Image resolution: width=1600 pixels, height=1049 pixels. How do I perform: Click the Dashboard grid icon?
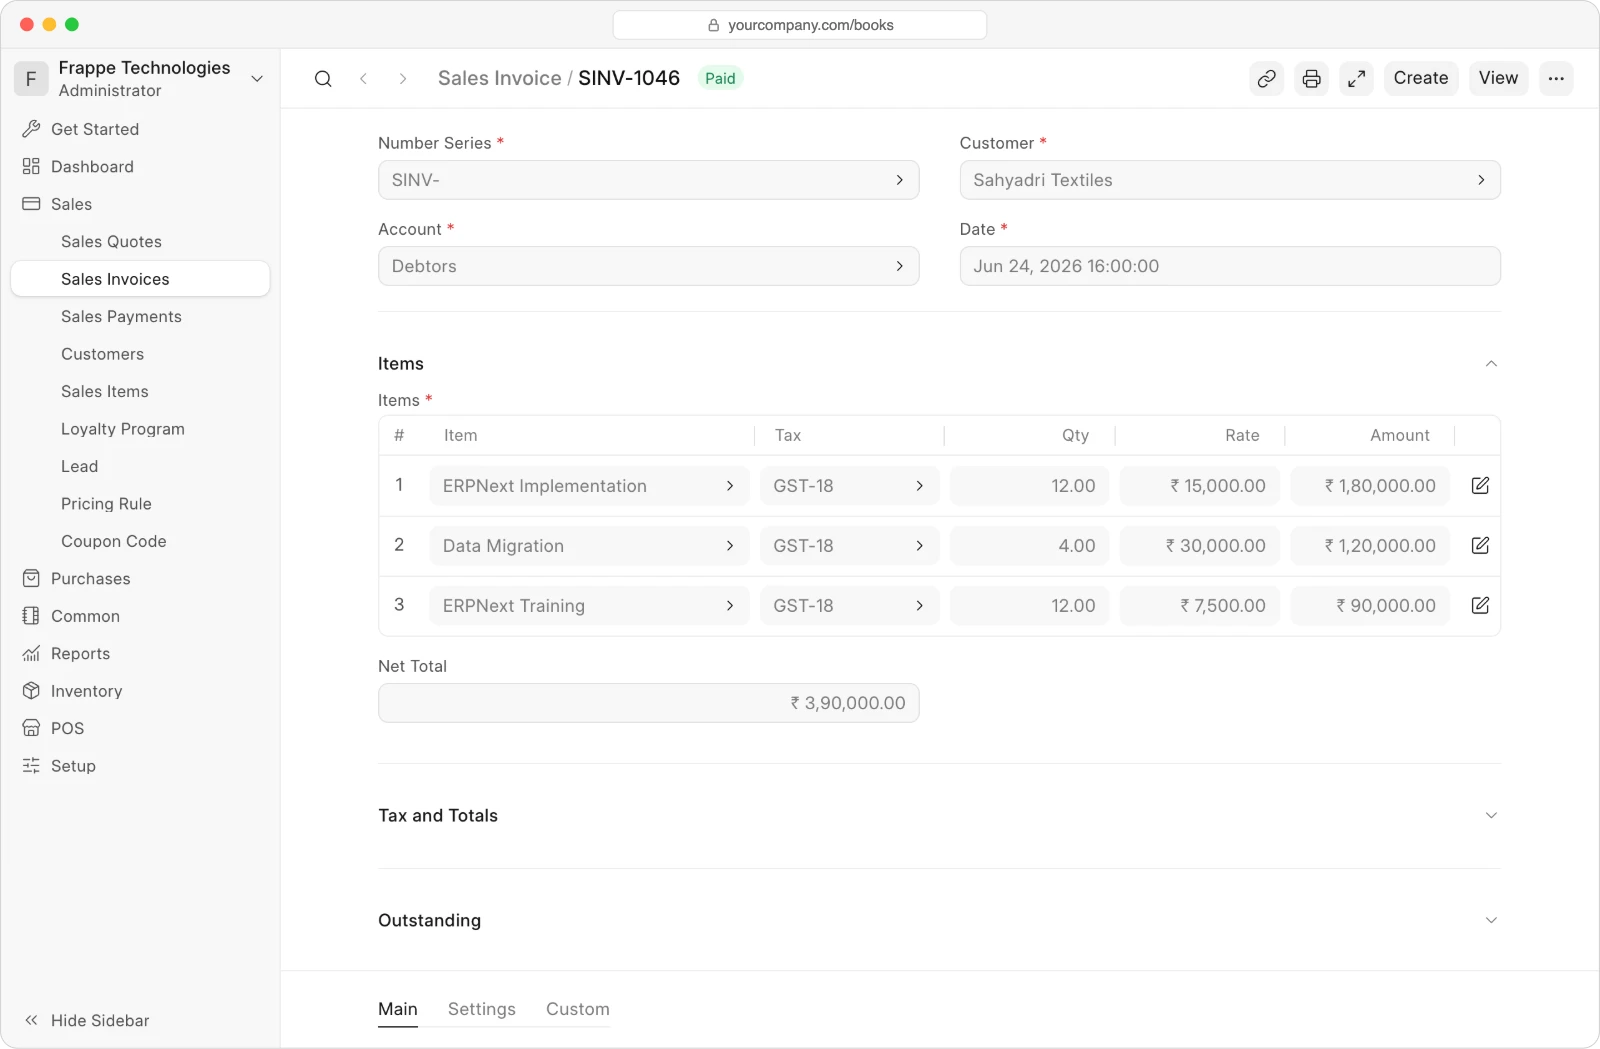coord(31,166)
